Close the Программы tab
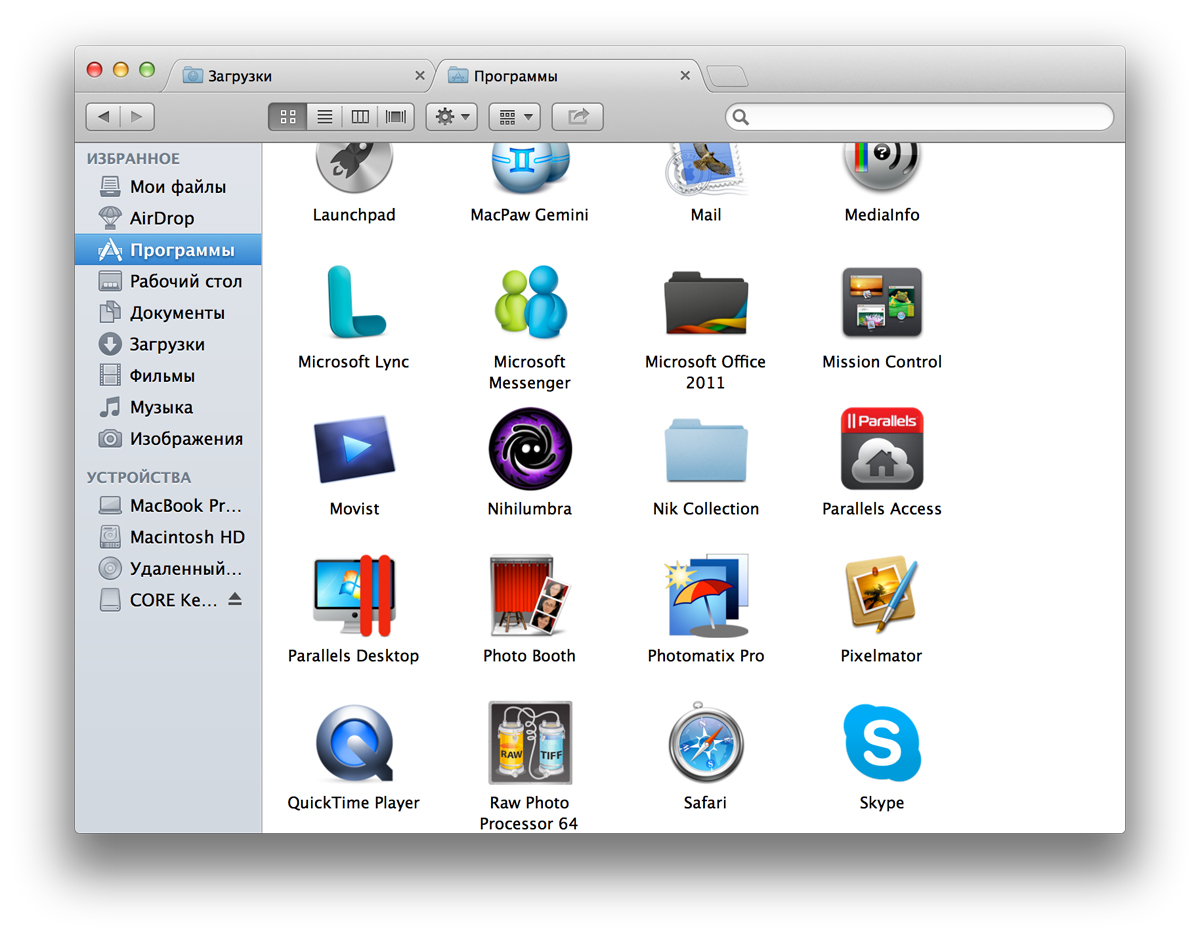Screen dimensions: 1200x937 [x=685, y=76]
